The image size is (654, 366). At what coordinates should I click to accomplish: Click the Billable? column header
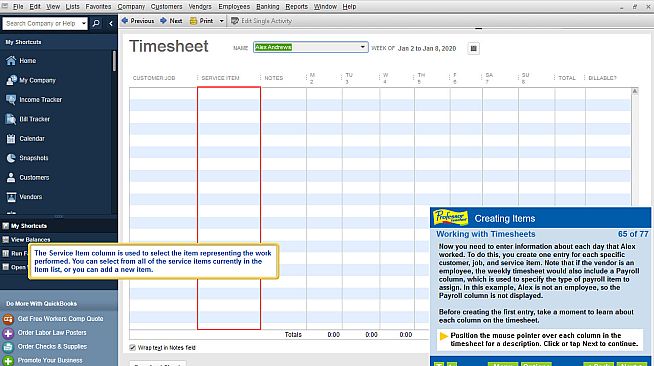click(602, 78)
